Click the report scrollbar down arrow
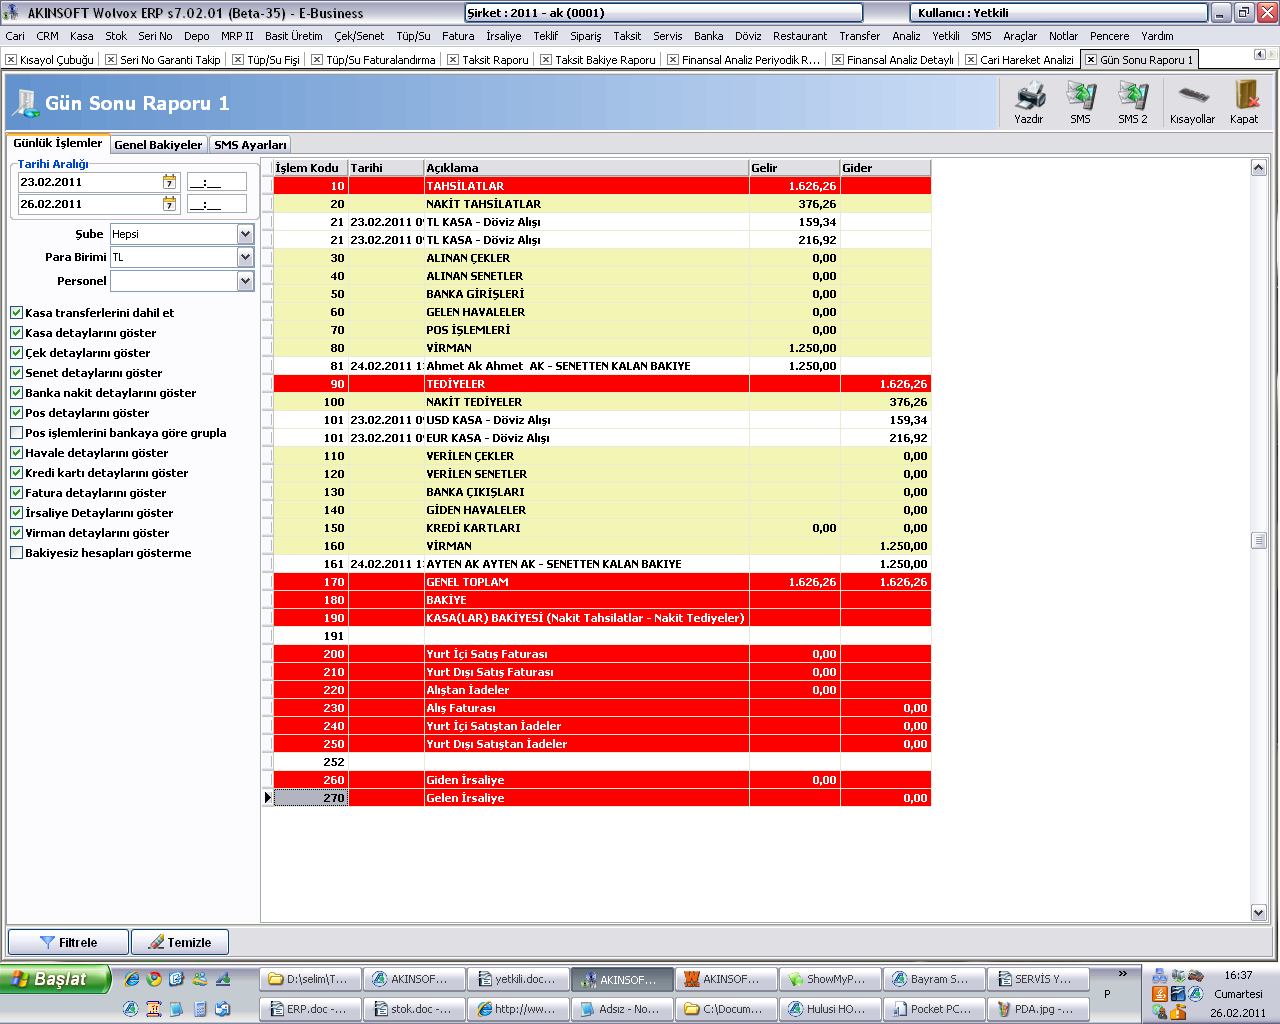 (x=1259, y=912)
